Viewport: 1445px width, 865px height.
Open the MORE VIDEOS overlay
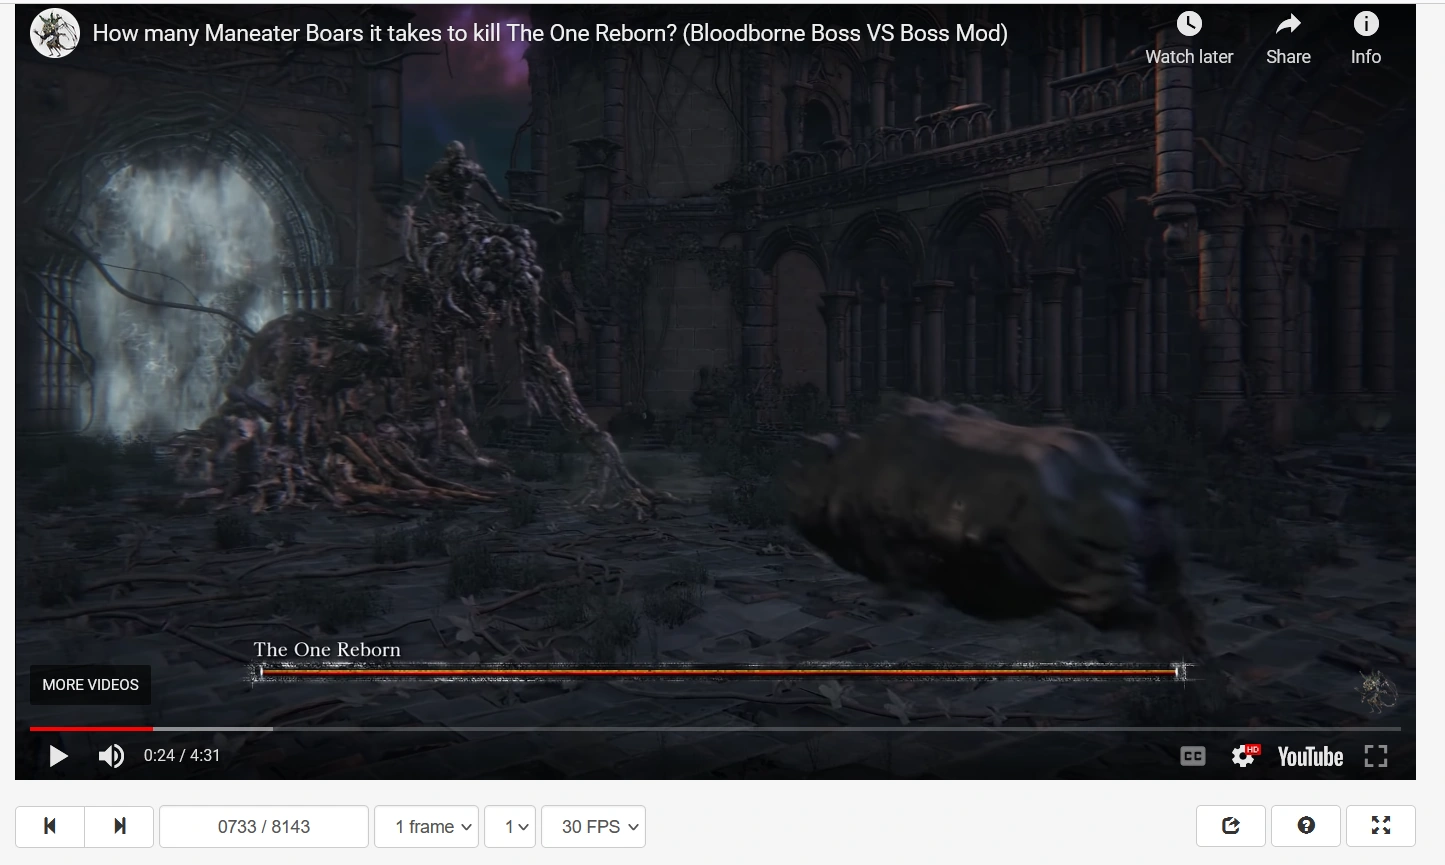(x=90, y=685)
